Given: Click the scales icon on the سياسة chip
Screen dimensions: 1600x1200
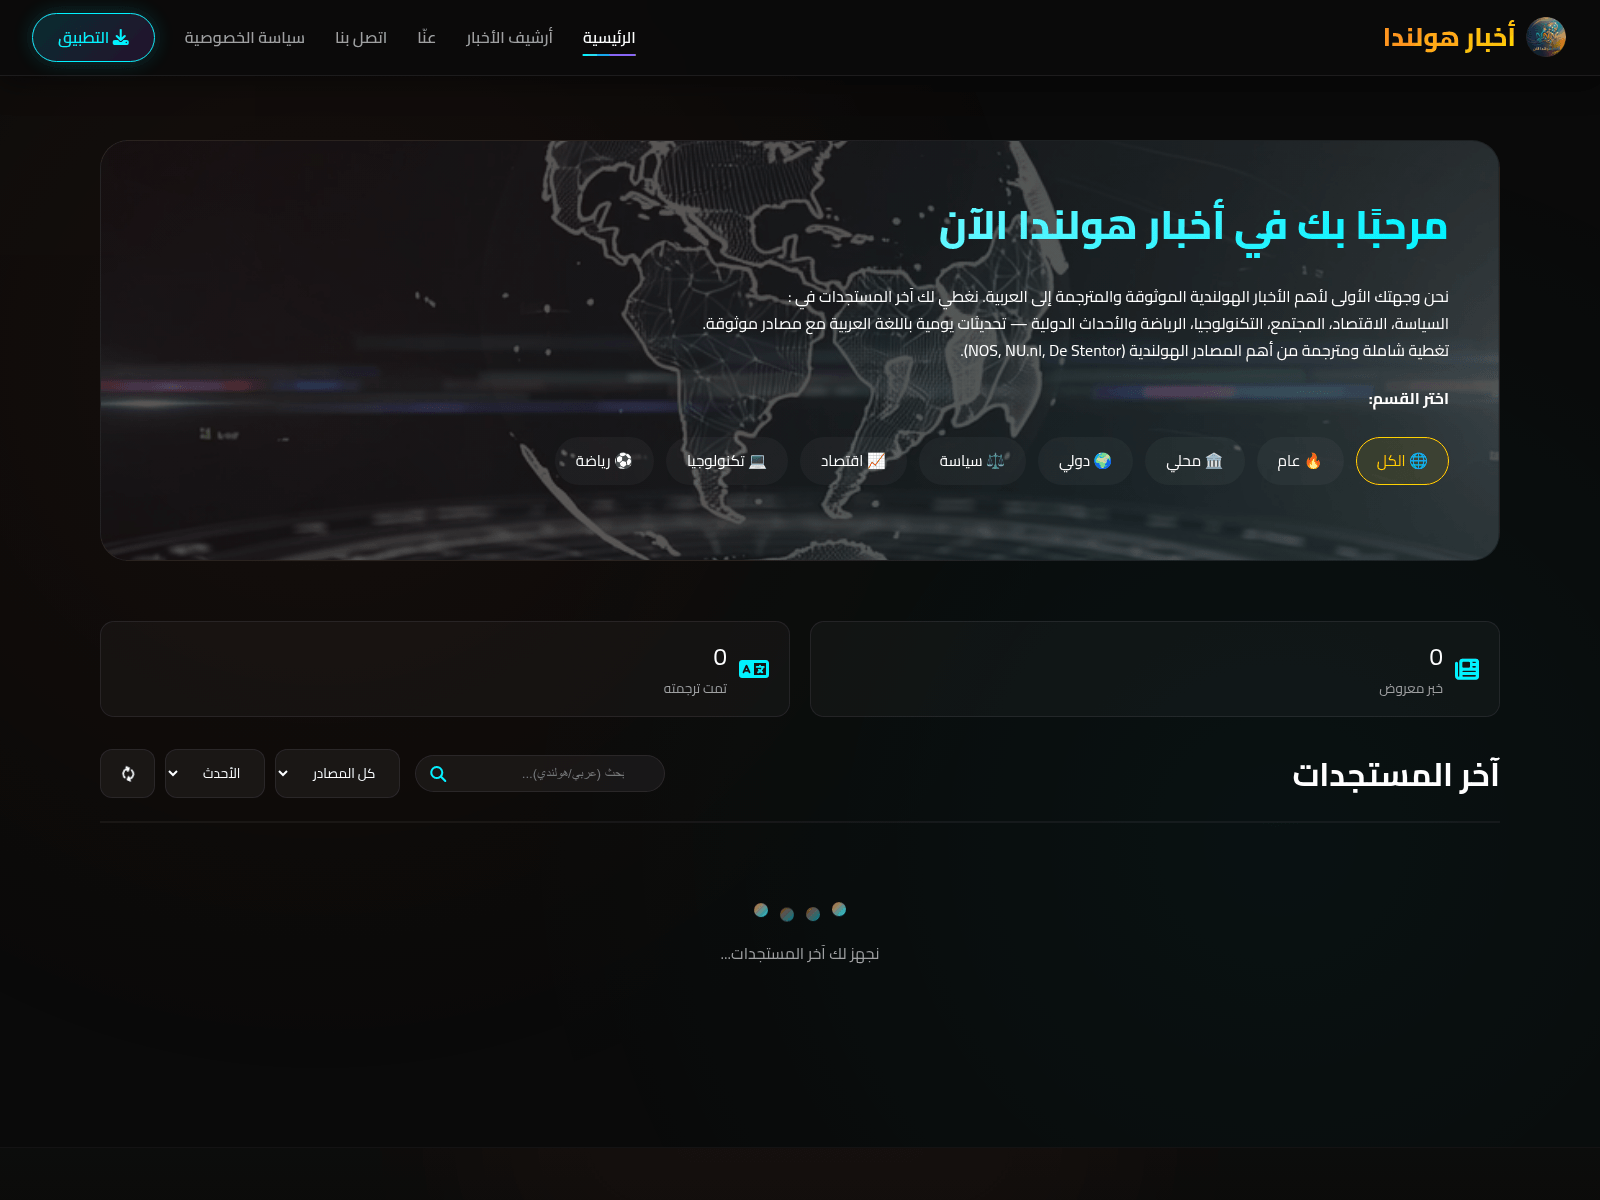Looking at the screenshot, I should 996,461.
